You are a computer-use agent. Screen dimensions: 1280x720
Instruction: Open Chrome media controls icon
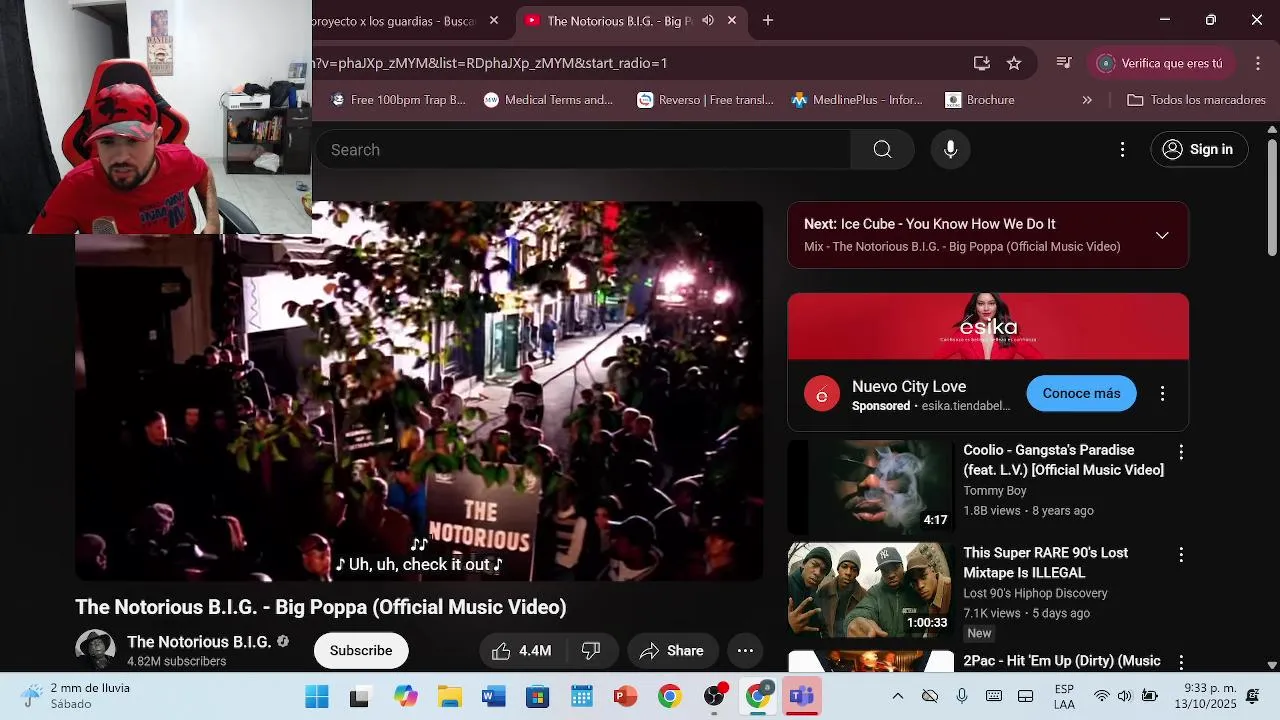coord(1064,63)
